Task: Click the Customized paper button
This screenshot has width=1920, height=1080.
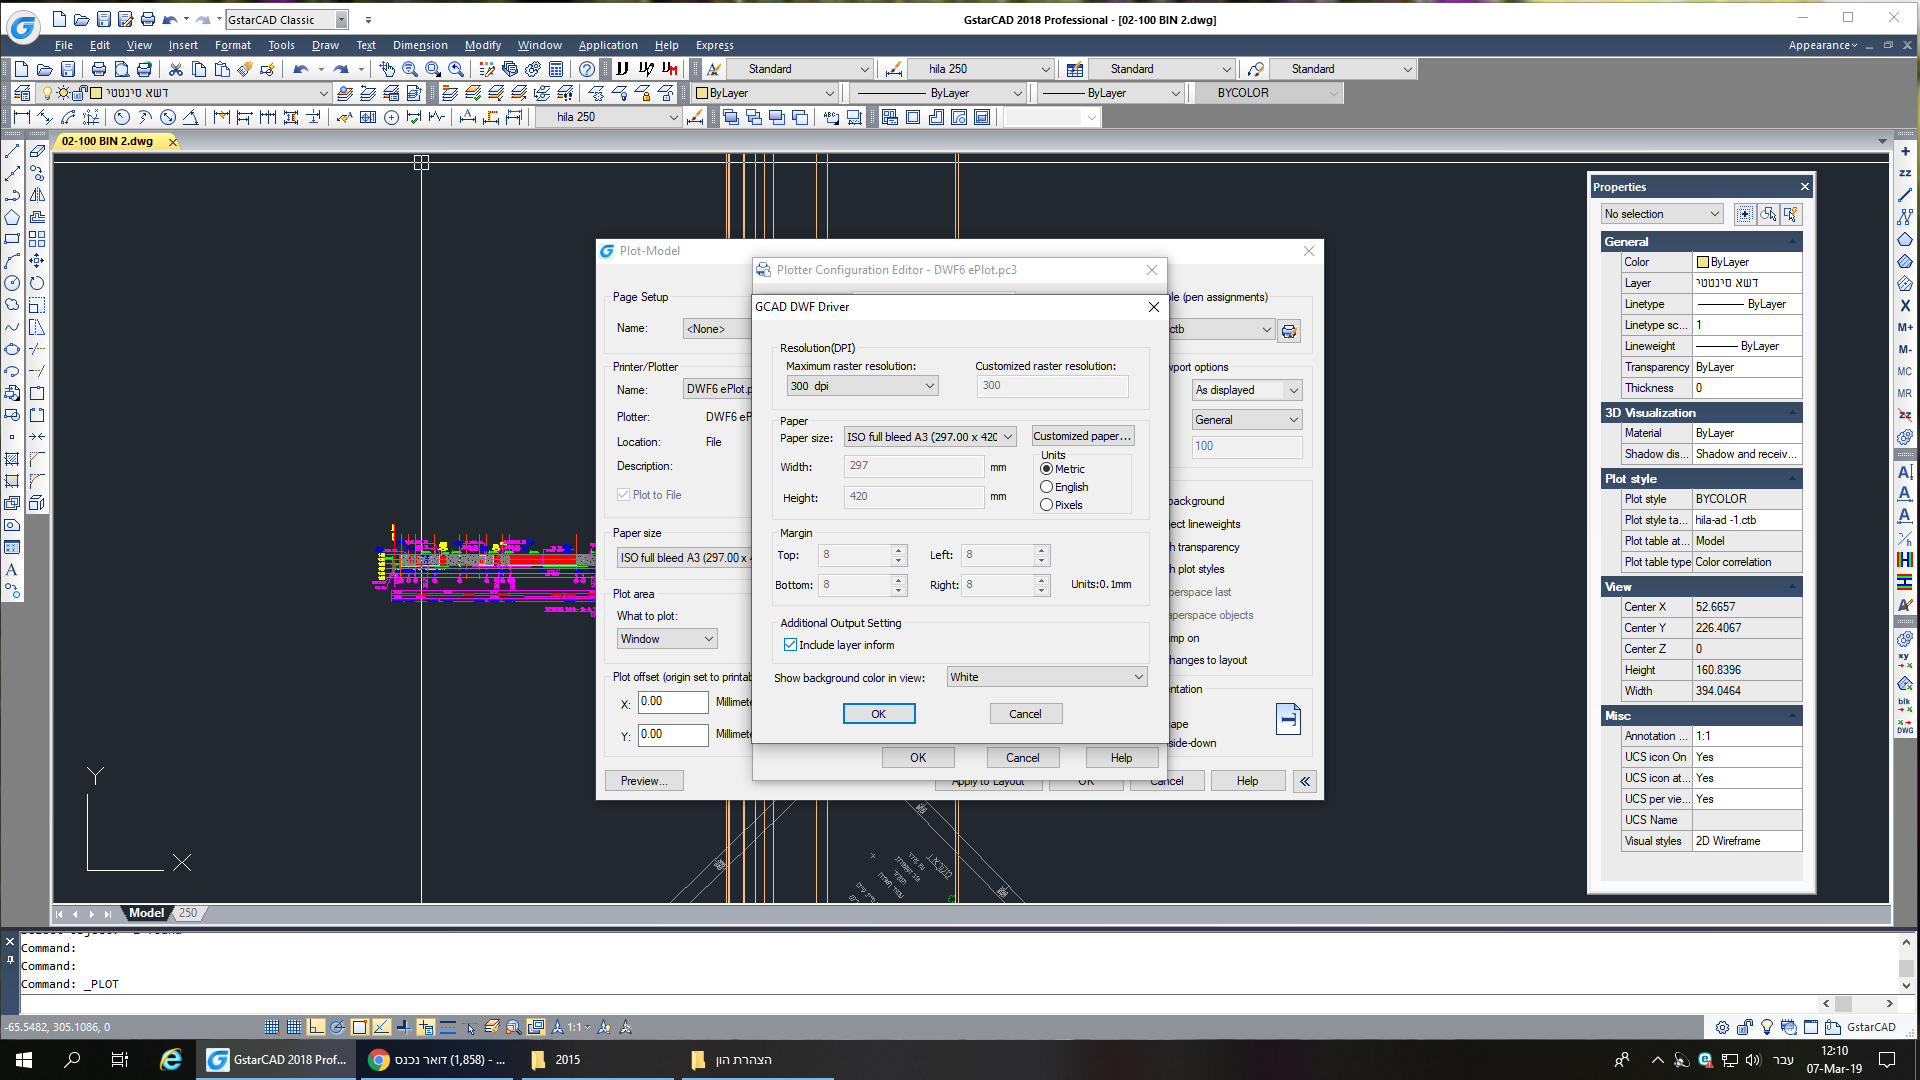Action: [x=1083, y=436]
